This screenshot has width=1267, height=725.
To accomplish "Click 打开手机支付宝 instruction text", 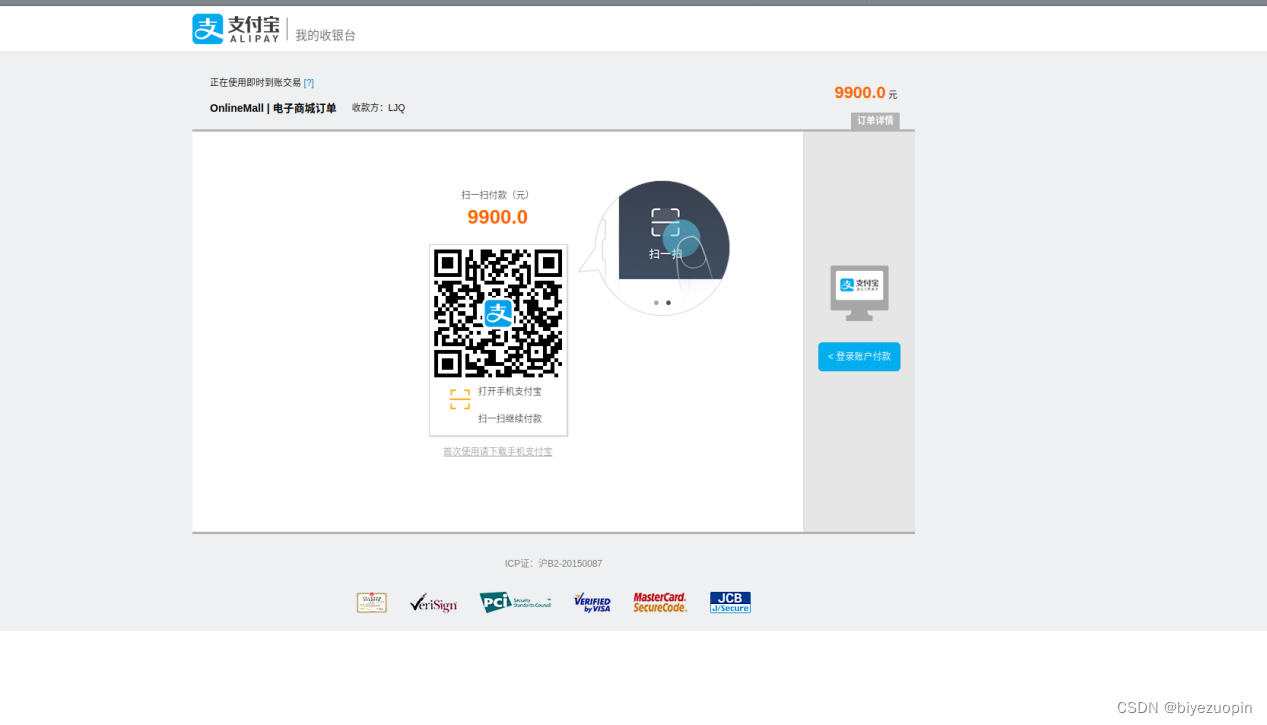I will pyautogui.click(x=510, y=392).
